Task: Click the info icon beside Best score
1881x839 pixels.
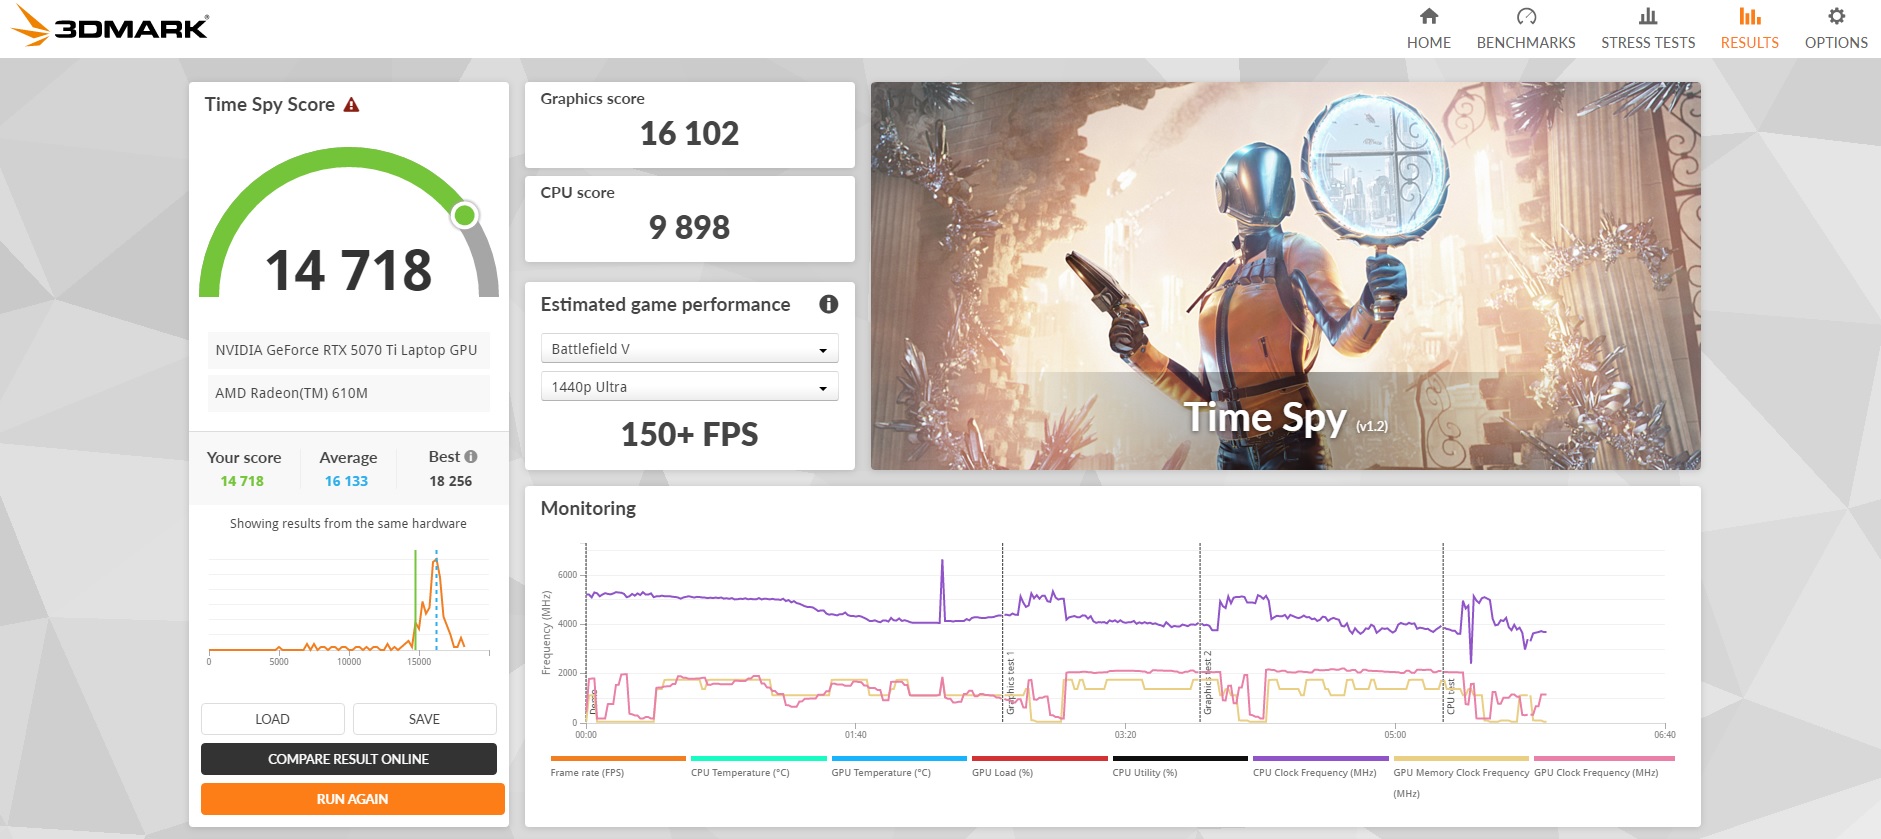Action: coord(471,457)
